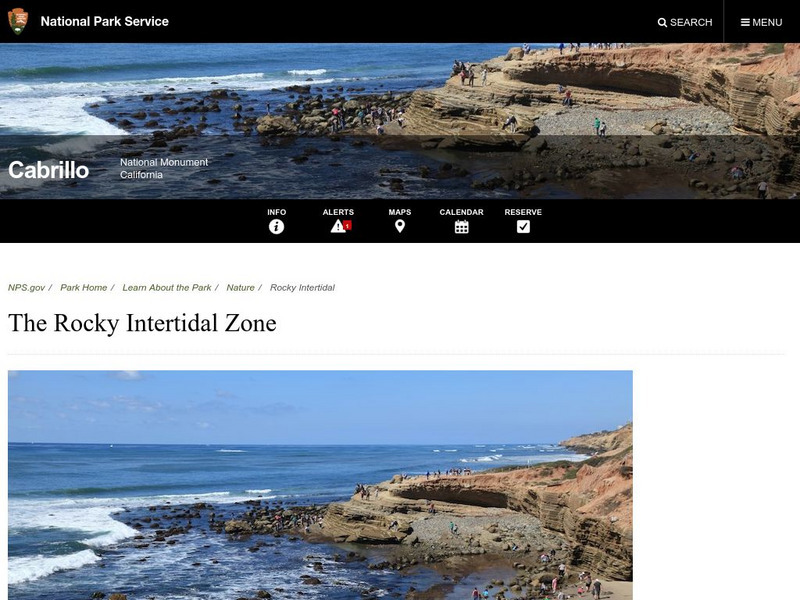Click the NPS arrowhead logo

[x=18, y=21]
